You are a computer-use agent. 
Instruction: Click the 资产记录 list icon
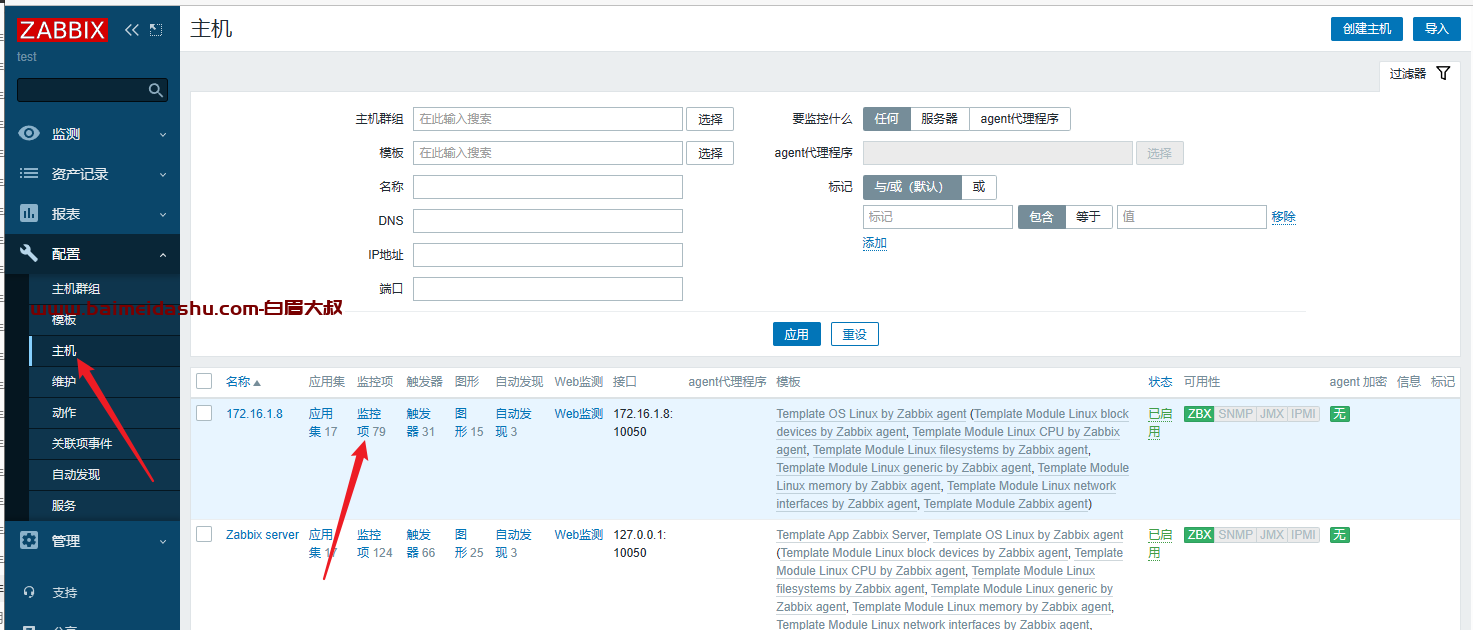pos(29,174)
